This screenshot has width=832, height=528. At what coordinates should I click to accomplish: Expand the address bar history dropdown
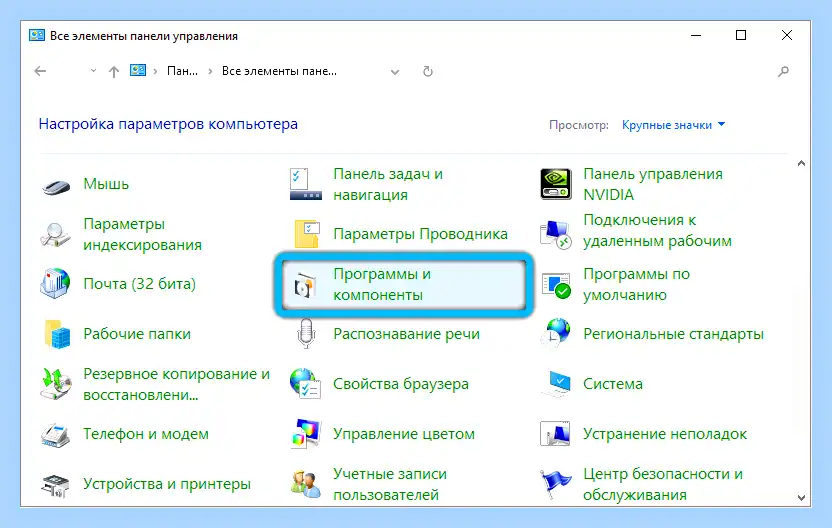[395, 72]
